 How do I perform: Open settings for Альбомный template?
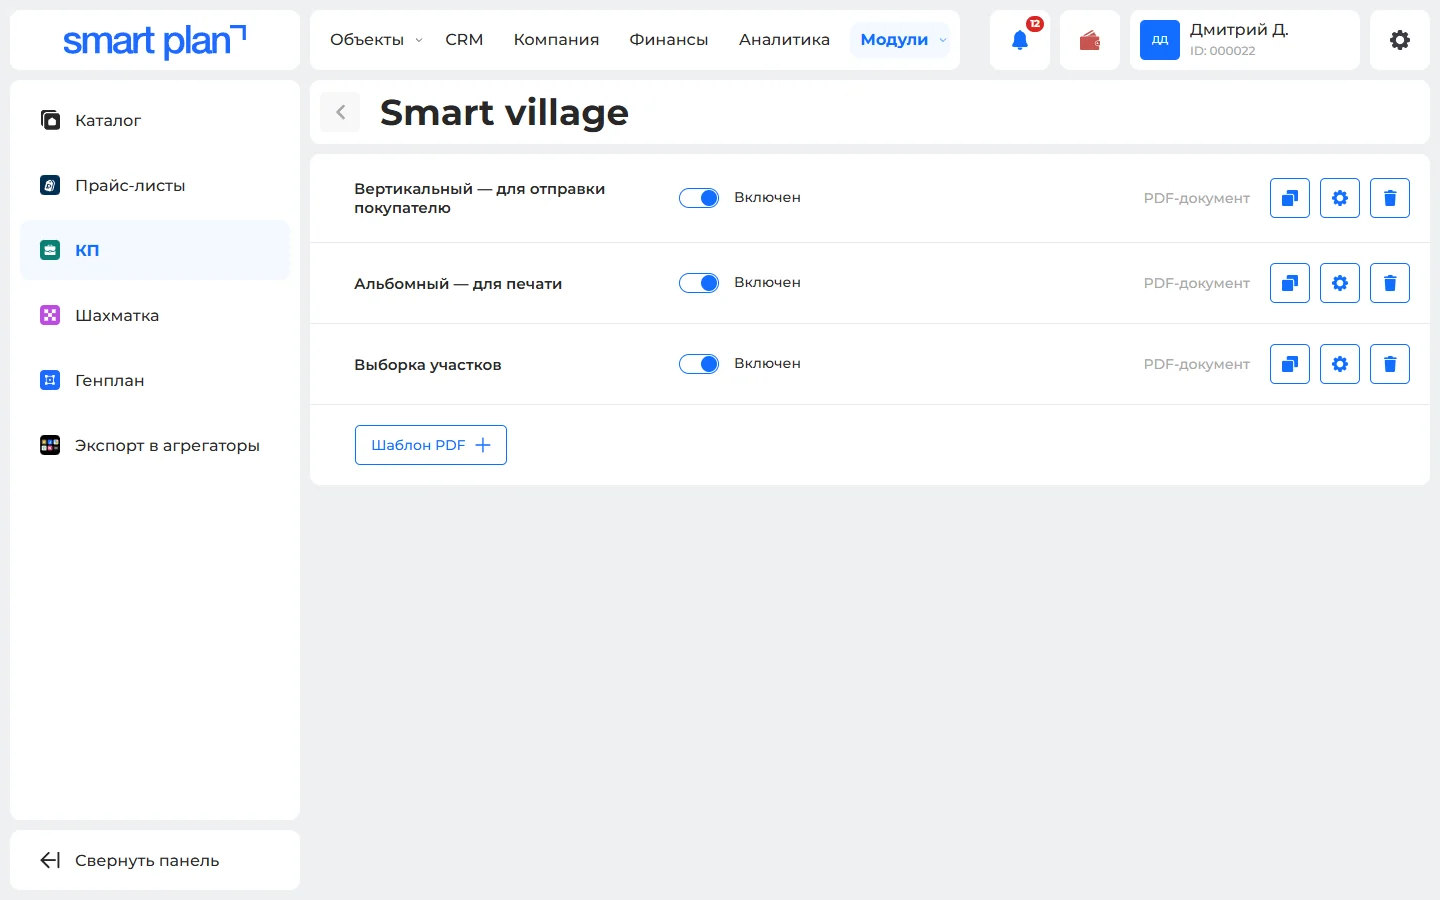1340,283
